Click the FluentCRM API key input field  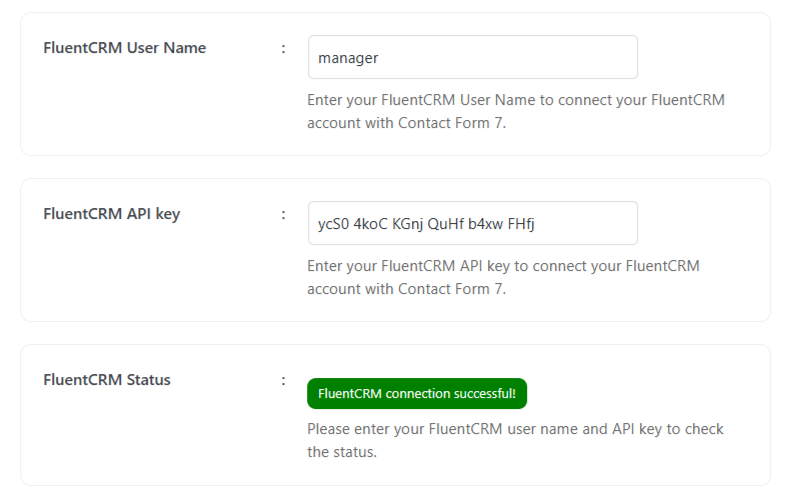click(x=473, y=223)
